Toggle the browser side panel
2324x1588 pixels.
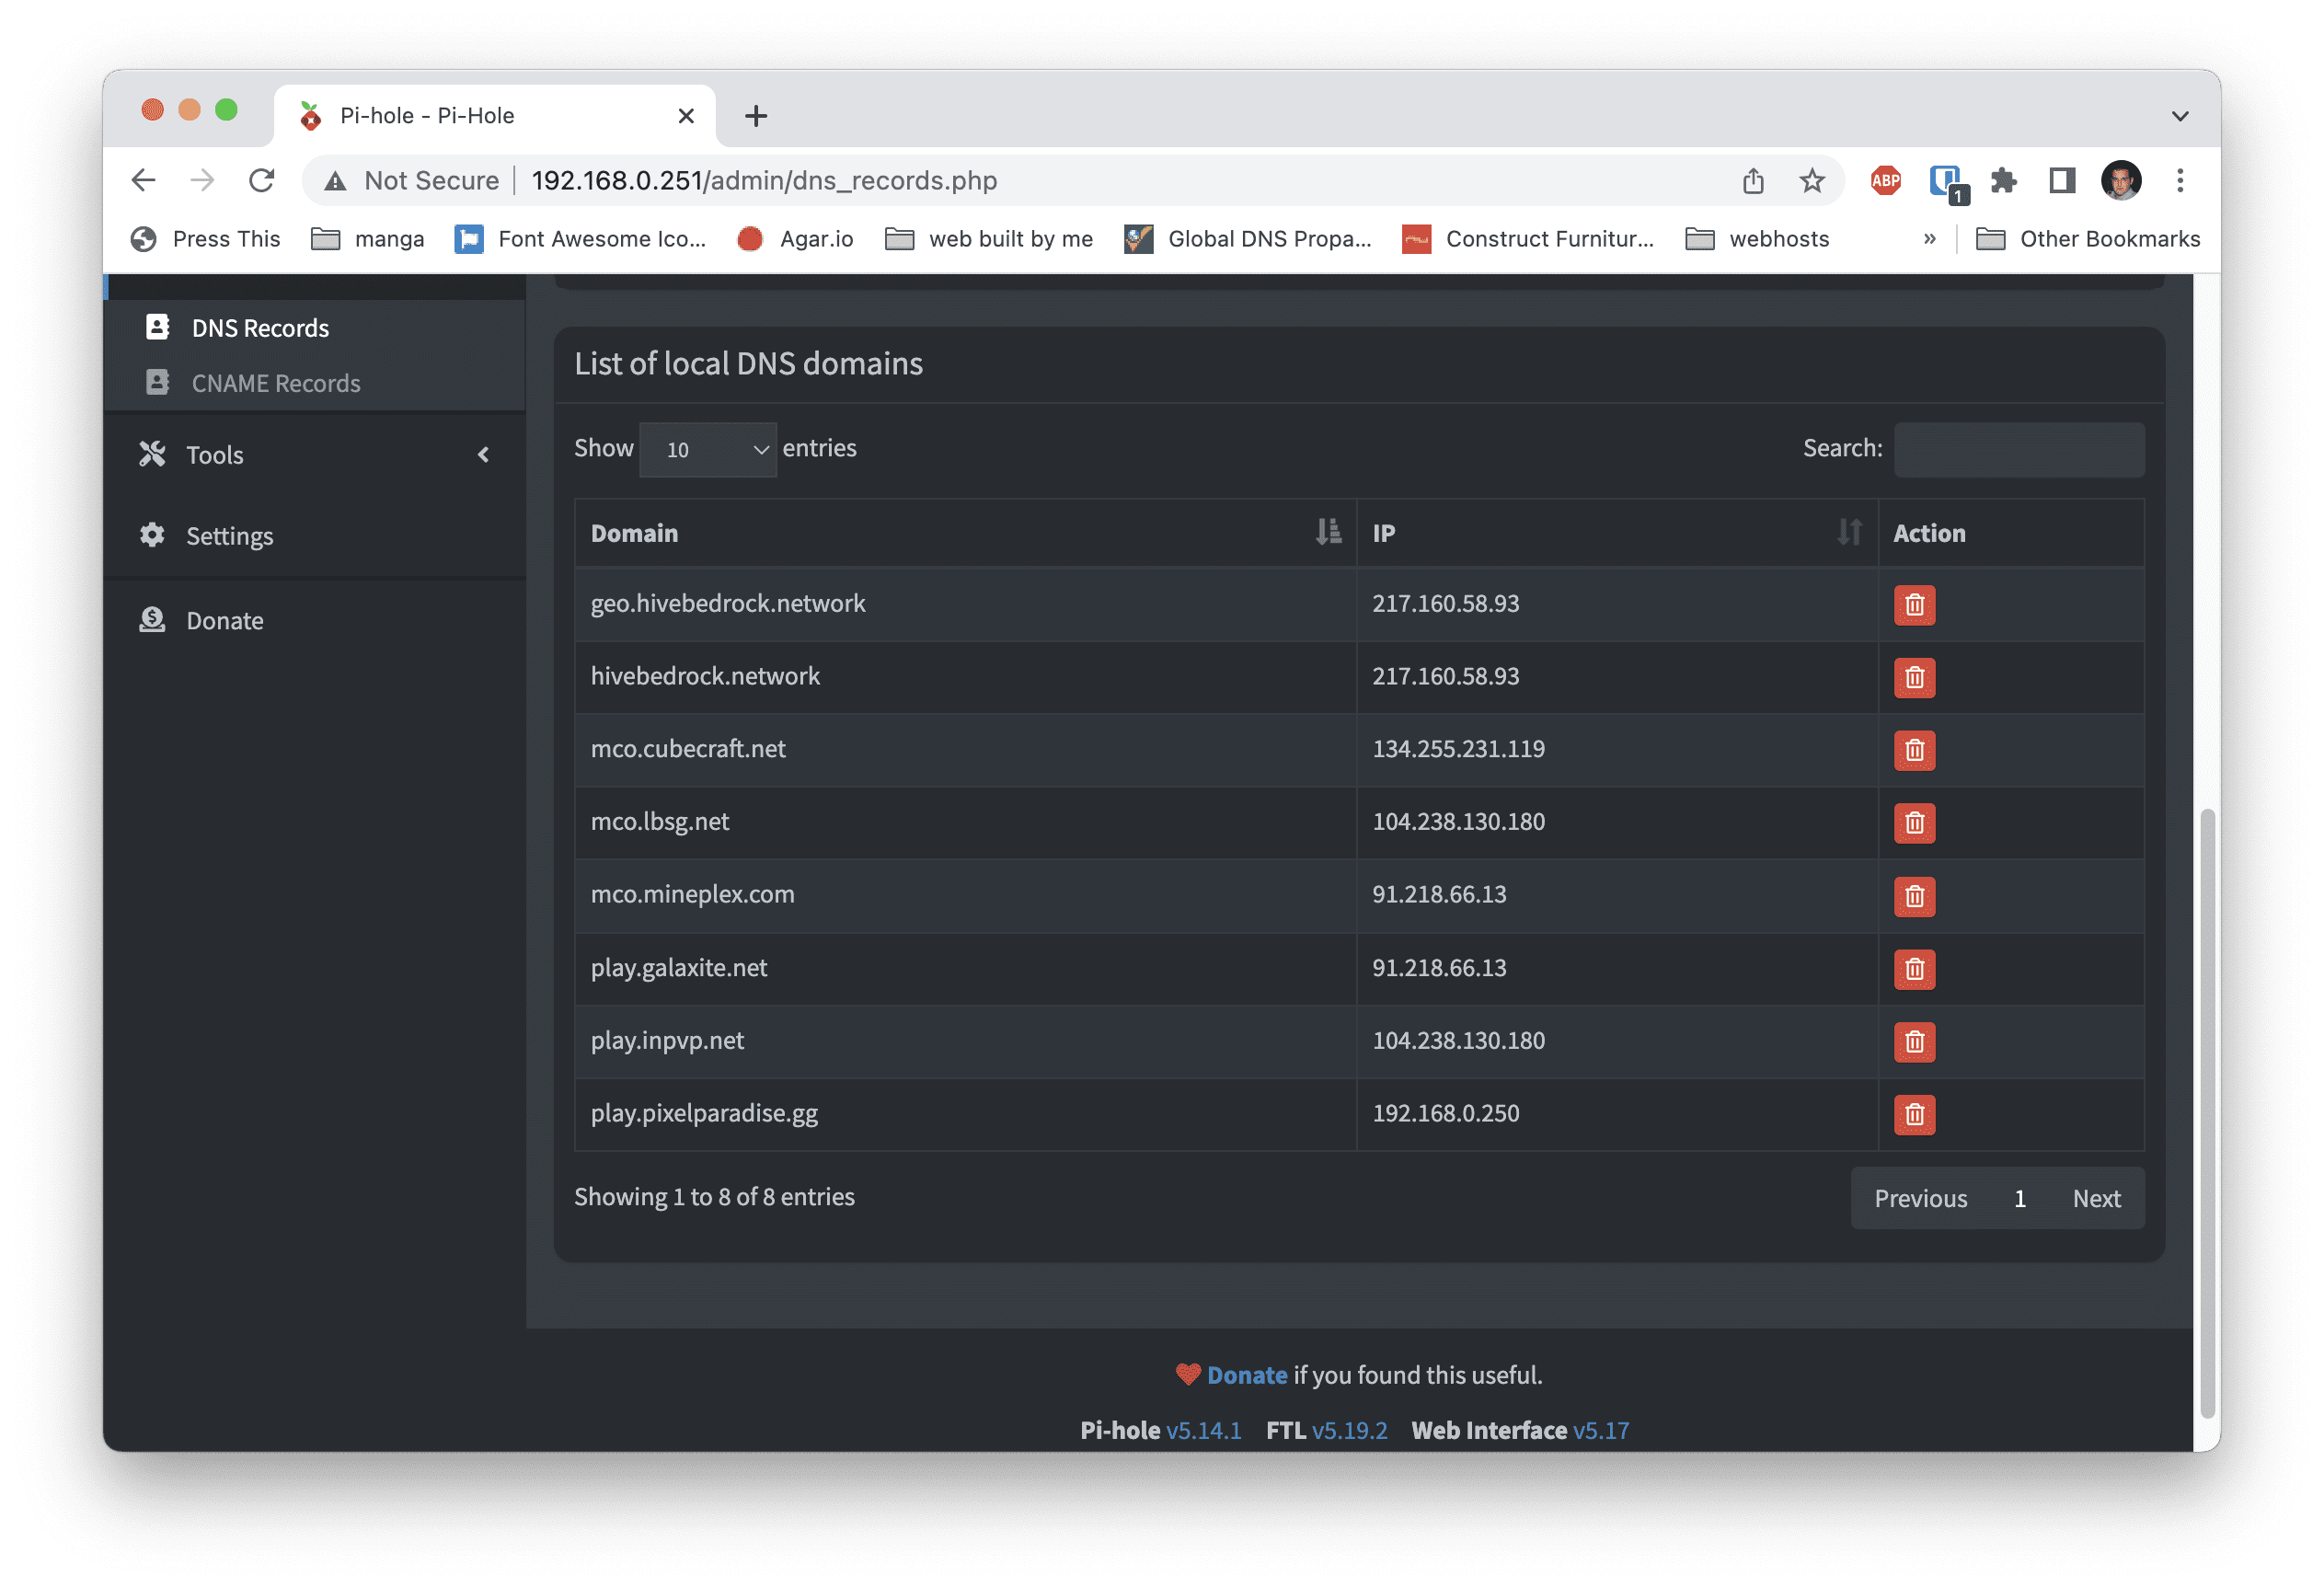pyautogui.click(x=2062, y=181)
